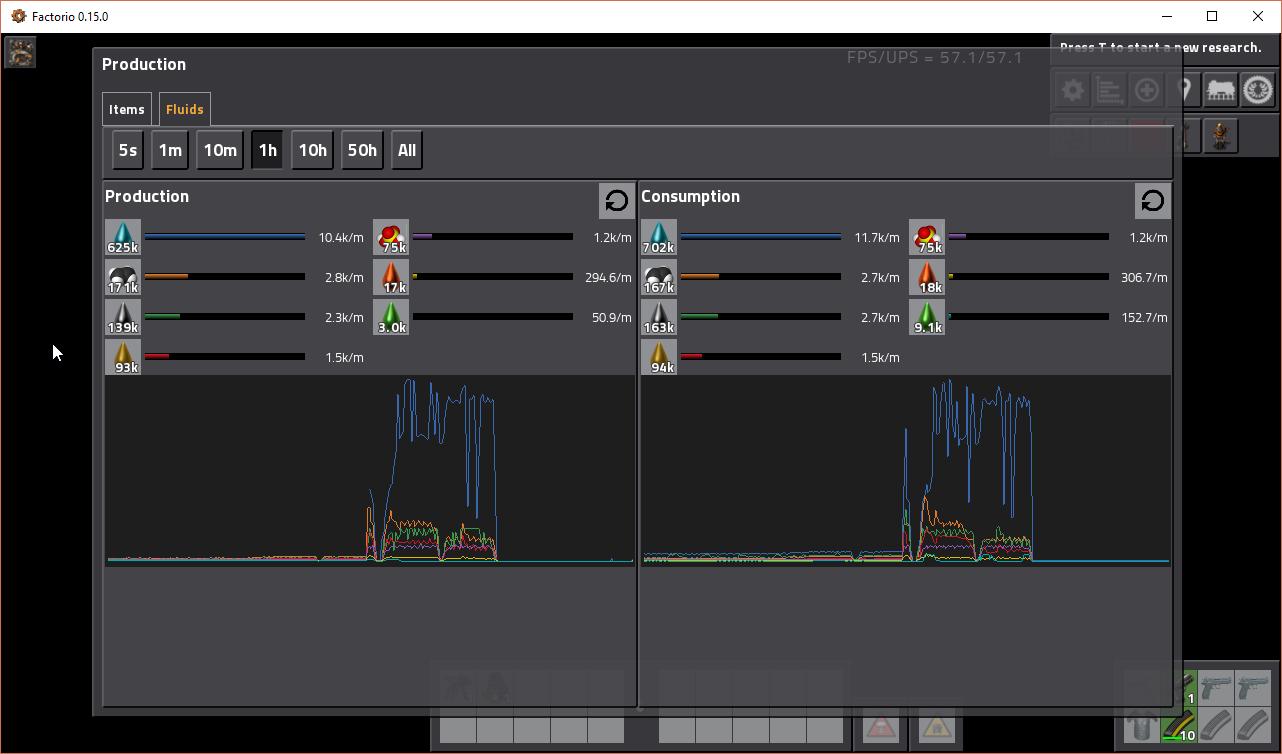Click the engineer character icon
This screenshot has height=754, width=1282.
point(1220,135)
